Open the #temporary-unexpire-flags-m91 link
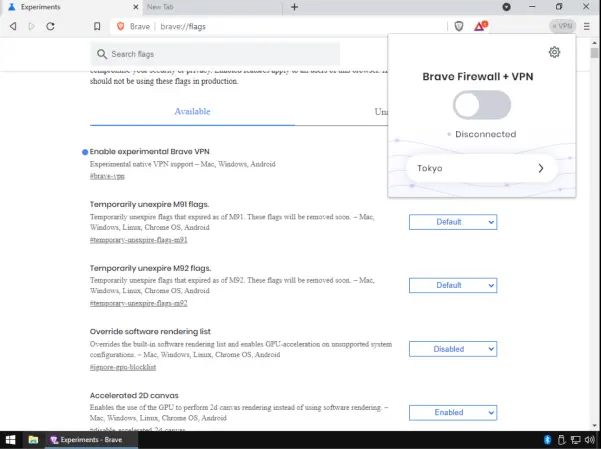The width and height of the screenshot is (601, 449). pos(138,240)
